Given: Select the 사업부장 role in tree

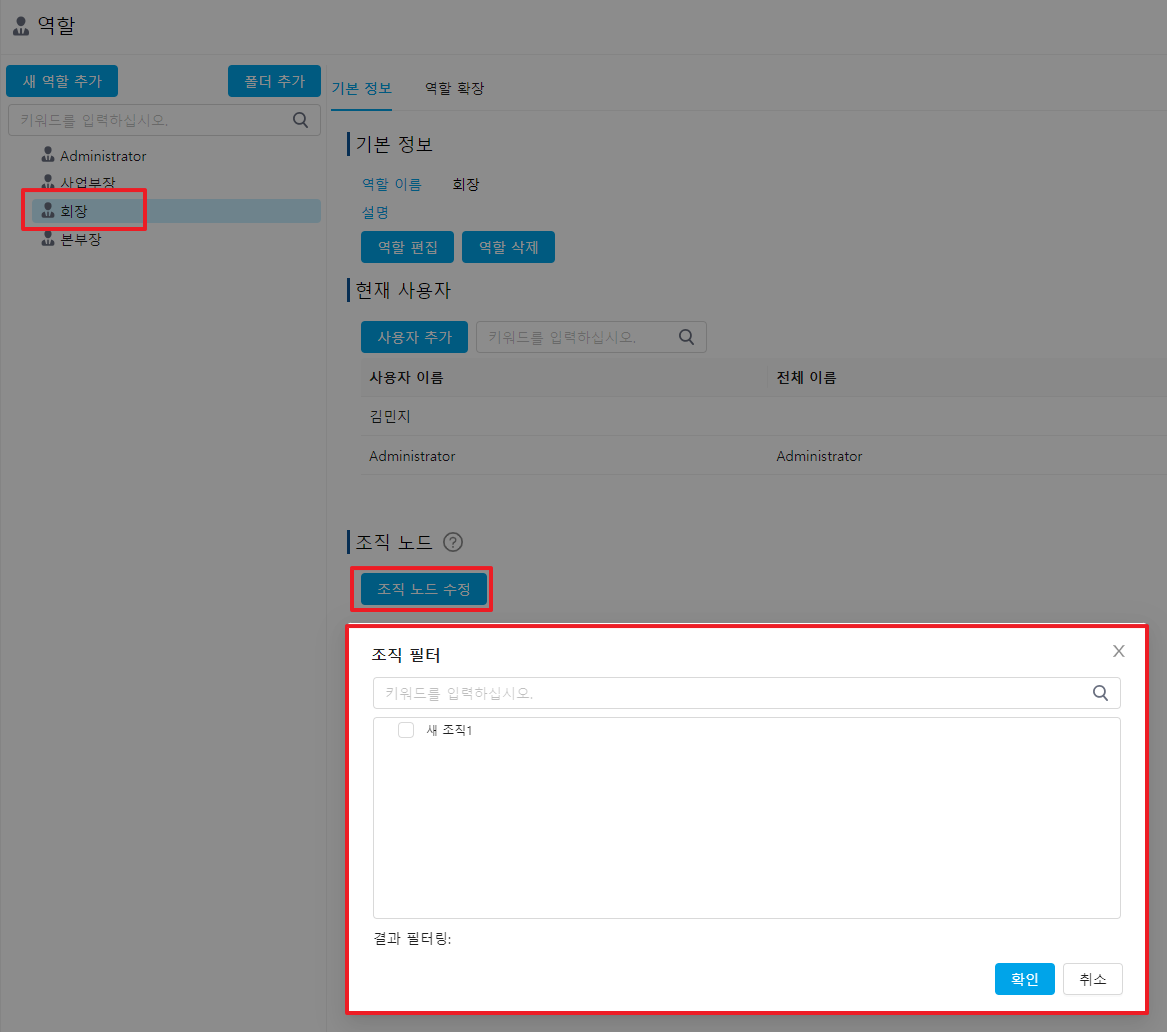Looking at the screenshot, I should coord(87,183).
